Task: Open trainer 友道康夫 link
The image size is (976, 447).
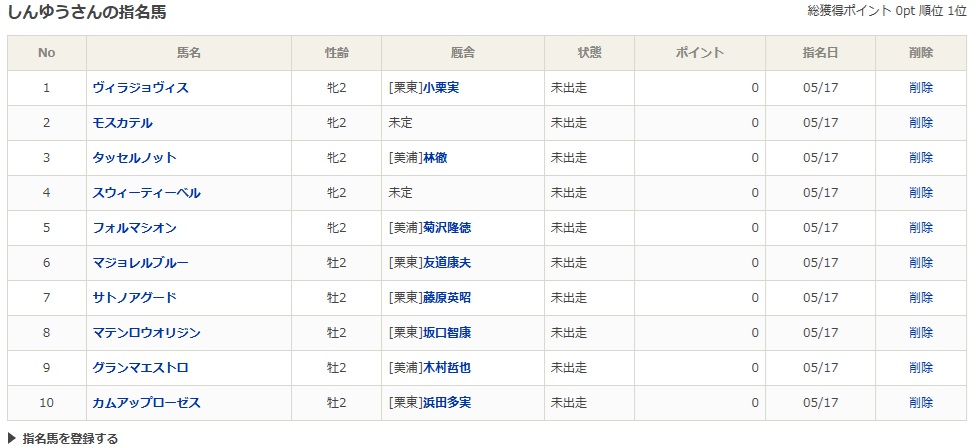Action: click(x=446, y=263)
